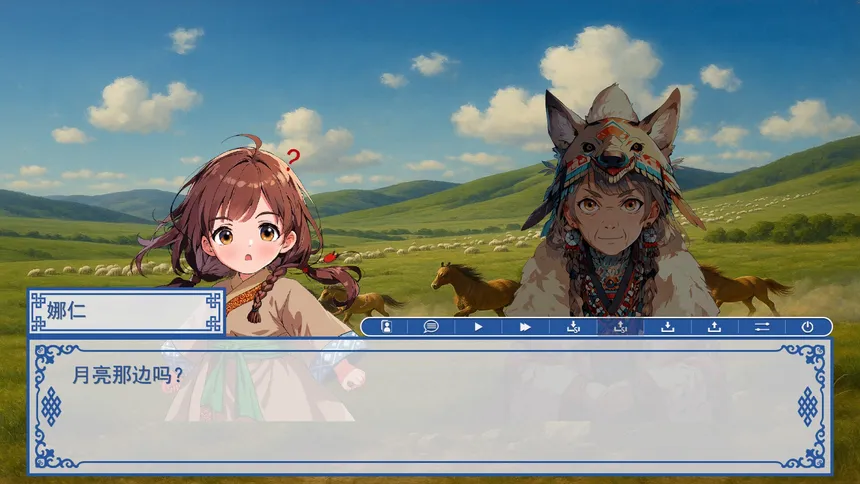The image size is (860, 484).
Task: Click the dialogue text 月亮那边吗？ to advance
Action: point(127,375)
